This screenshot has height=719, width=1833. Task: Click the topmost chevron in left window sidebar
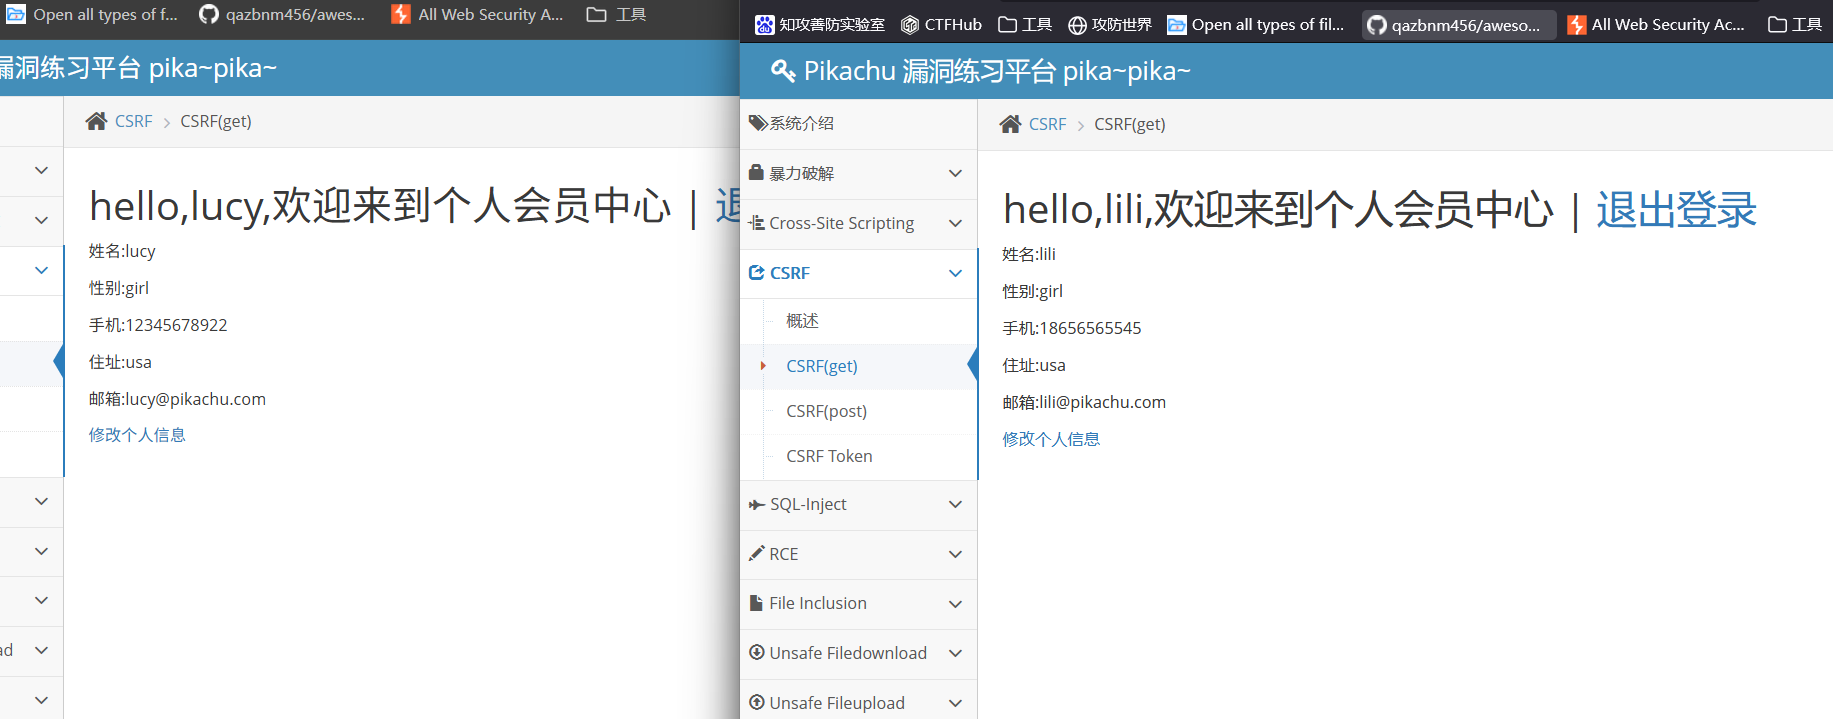[x=41, y=170]
